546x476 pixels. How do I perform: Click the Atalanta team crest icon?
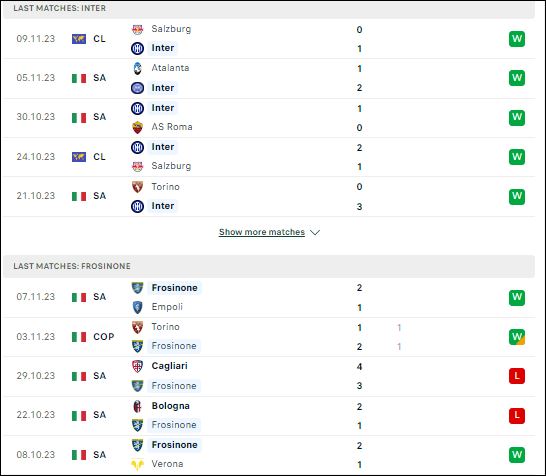(138, 68)
